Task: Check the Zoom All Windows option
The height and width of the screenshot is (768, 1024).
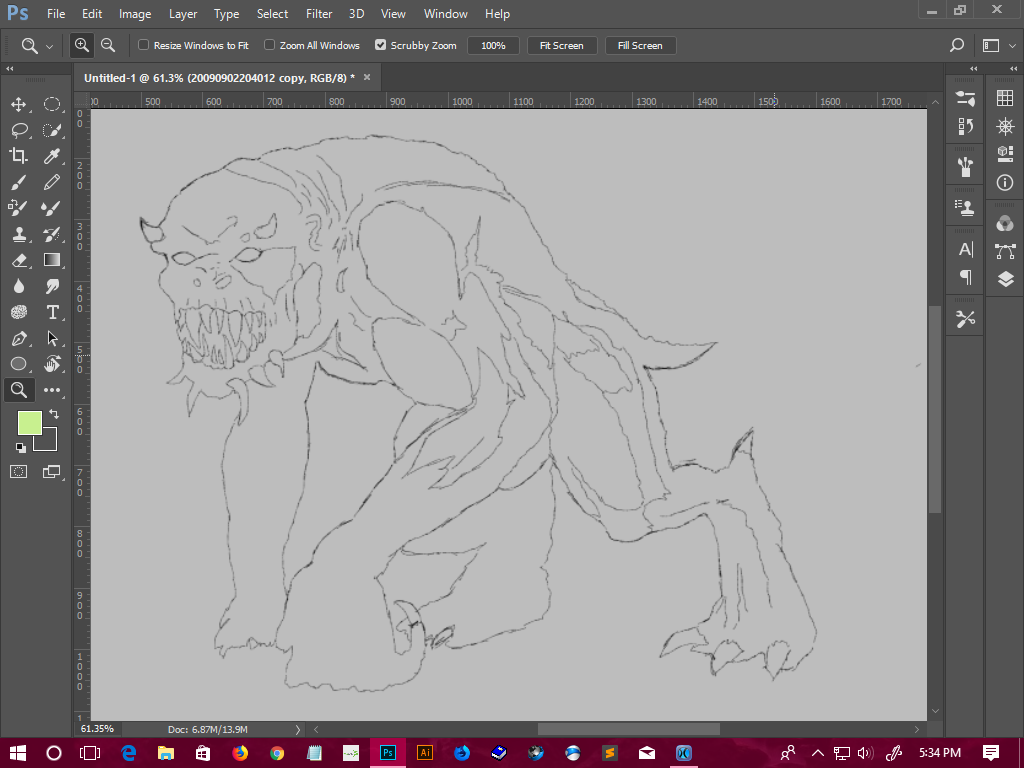Action: pos(270,45)
